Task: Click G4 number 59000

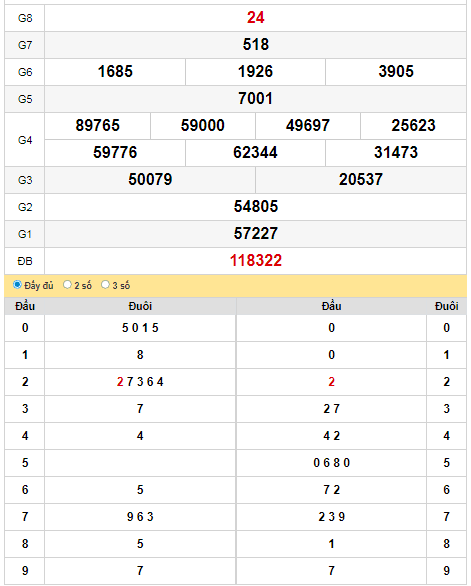Action: [203, 126]
